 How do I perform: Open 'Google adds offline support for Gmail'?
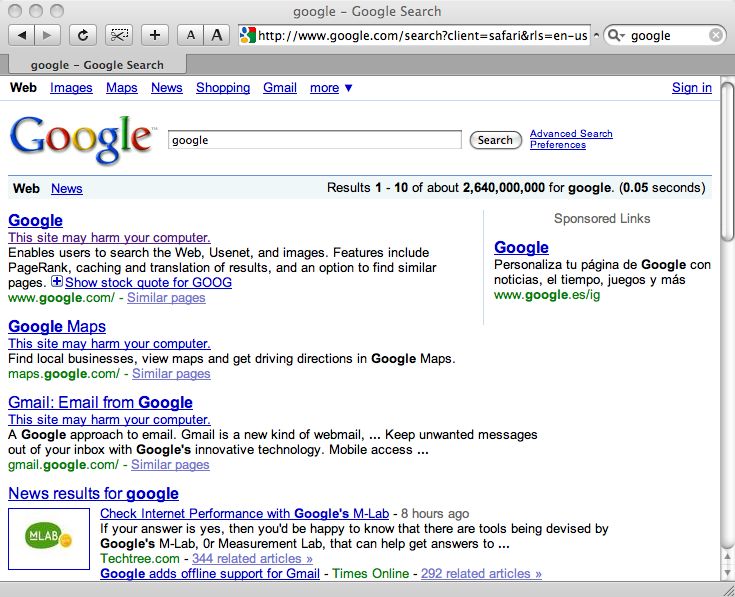click(x=210, y=574)
